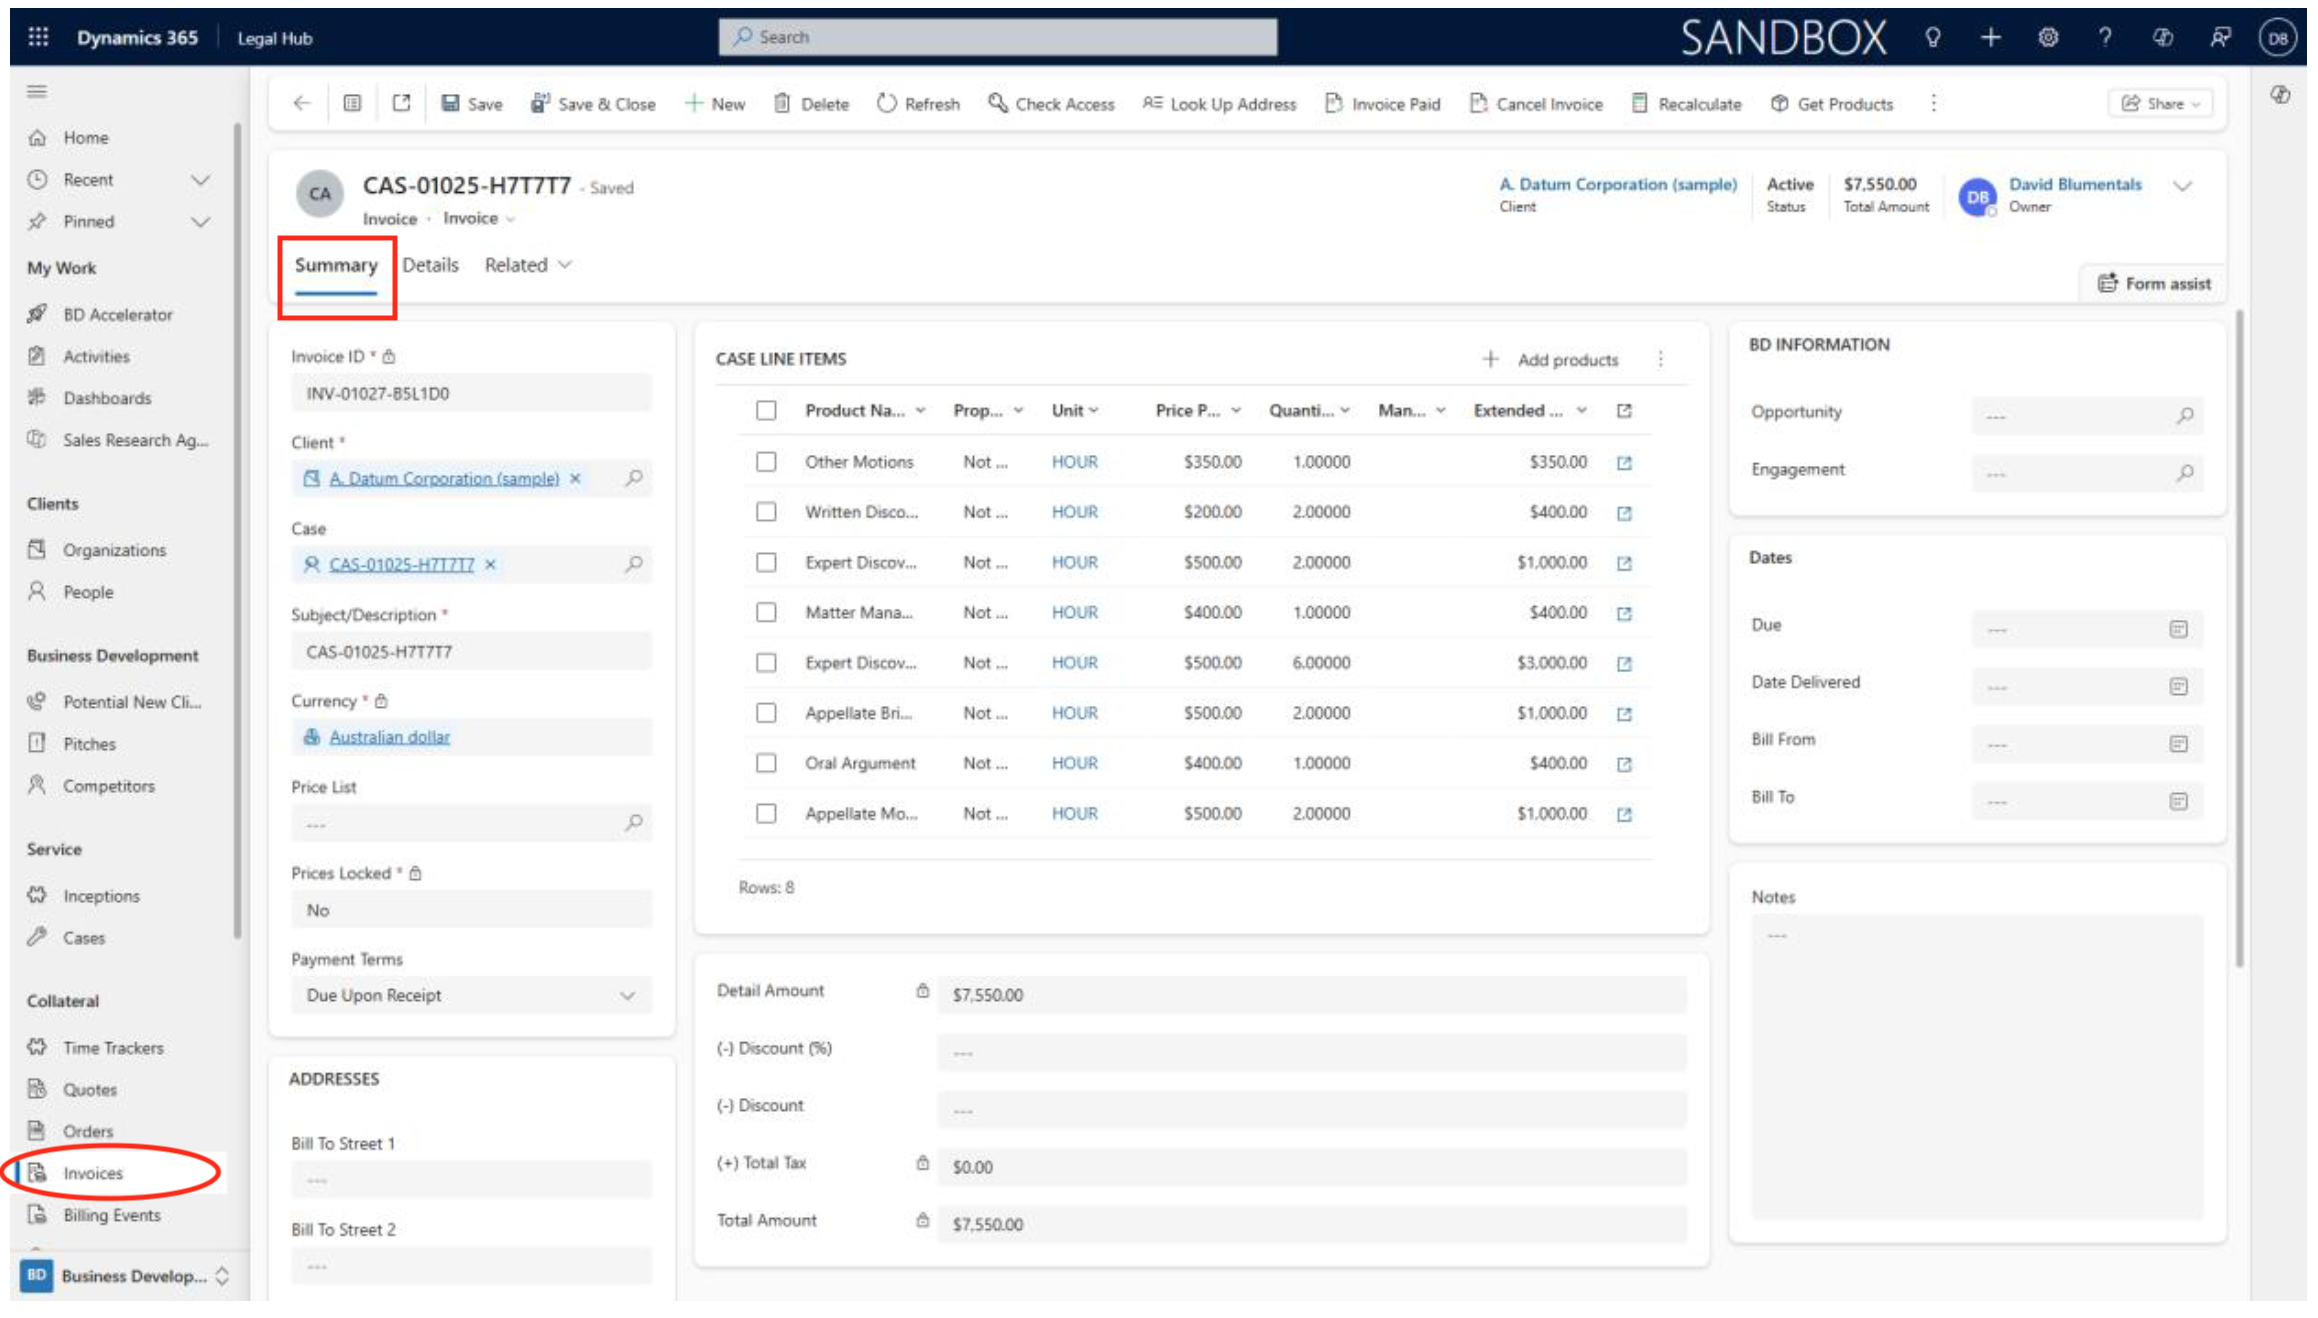The image size is (2318, 1318).
Task: Open Billing Events in the sidebar
Action: [111, 1215]
